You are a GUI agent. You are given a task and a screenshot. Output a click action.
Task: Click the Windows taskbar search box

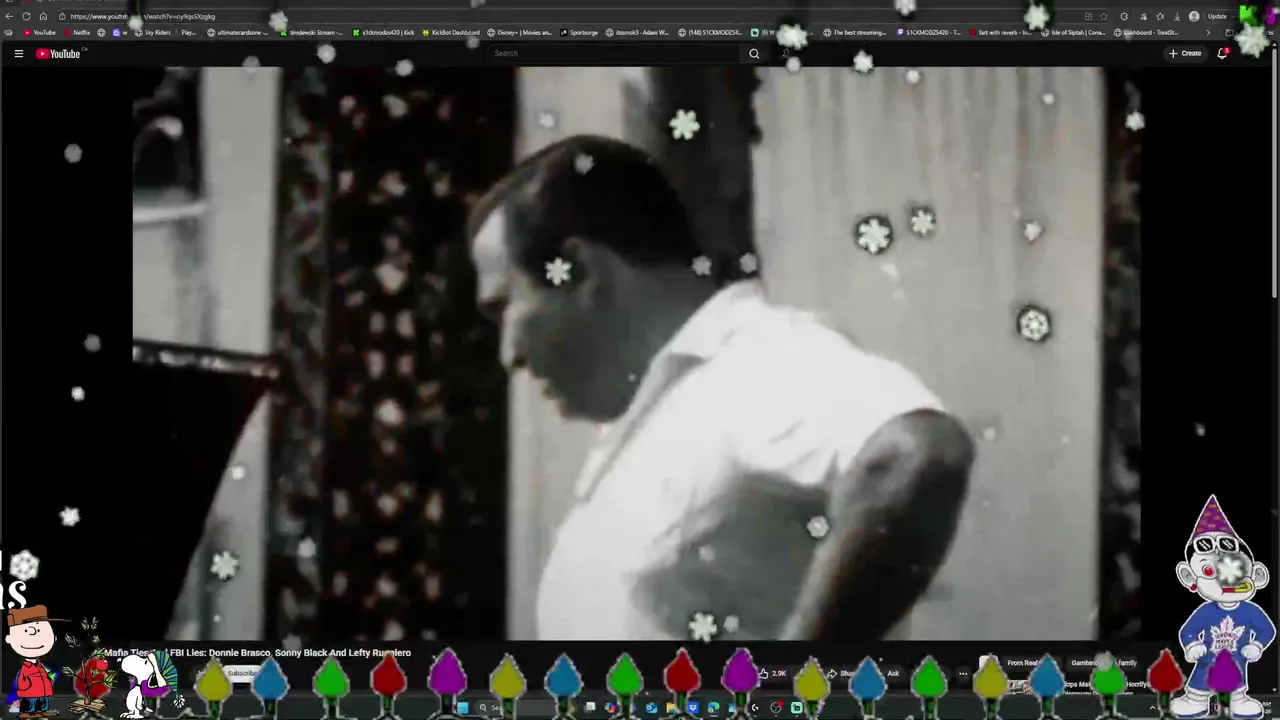point(514,708)
